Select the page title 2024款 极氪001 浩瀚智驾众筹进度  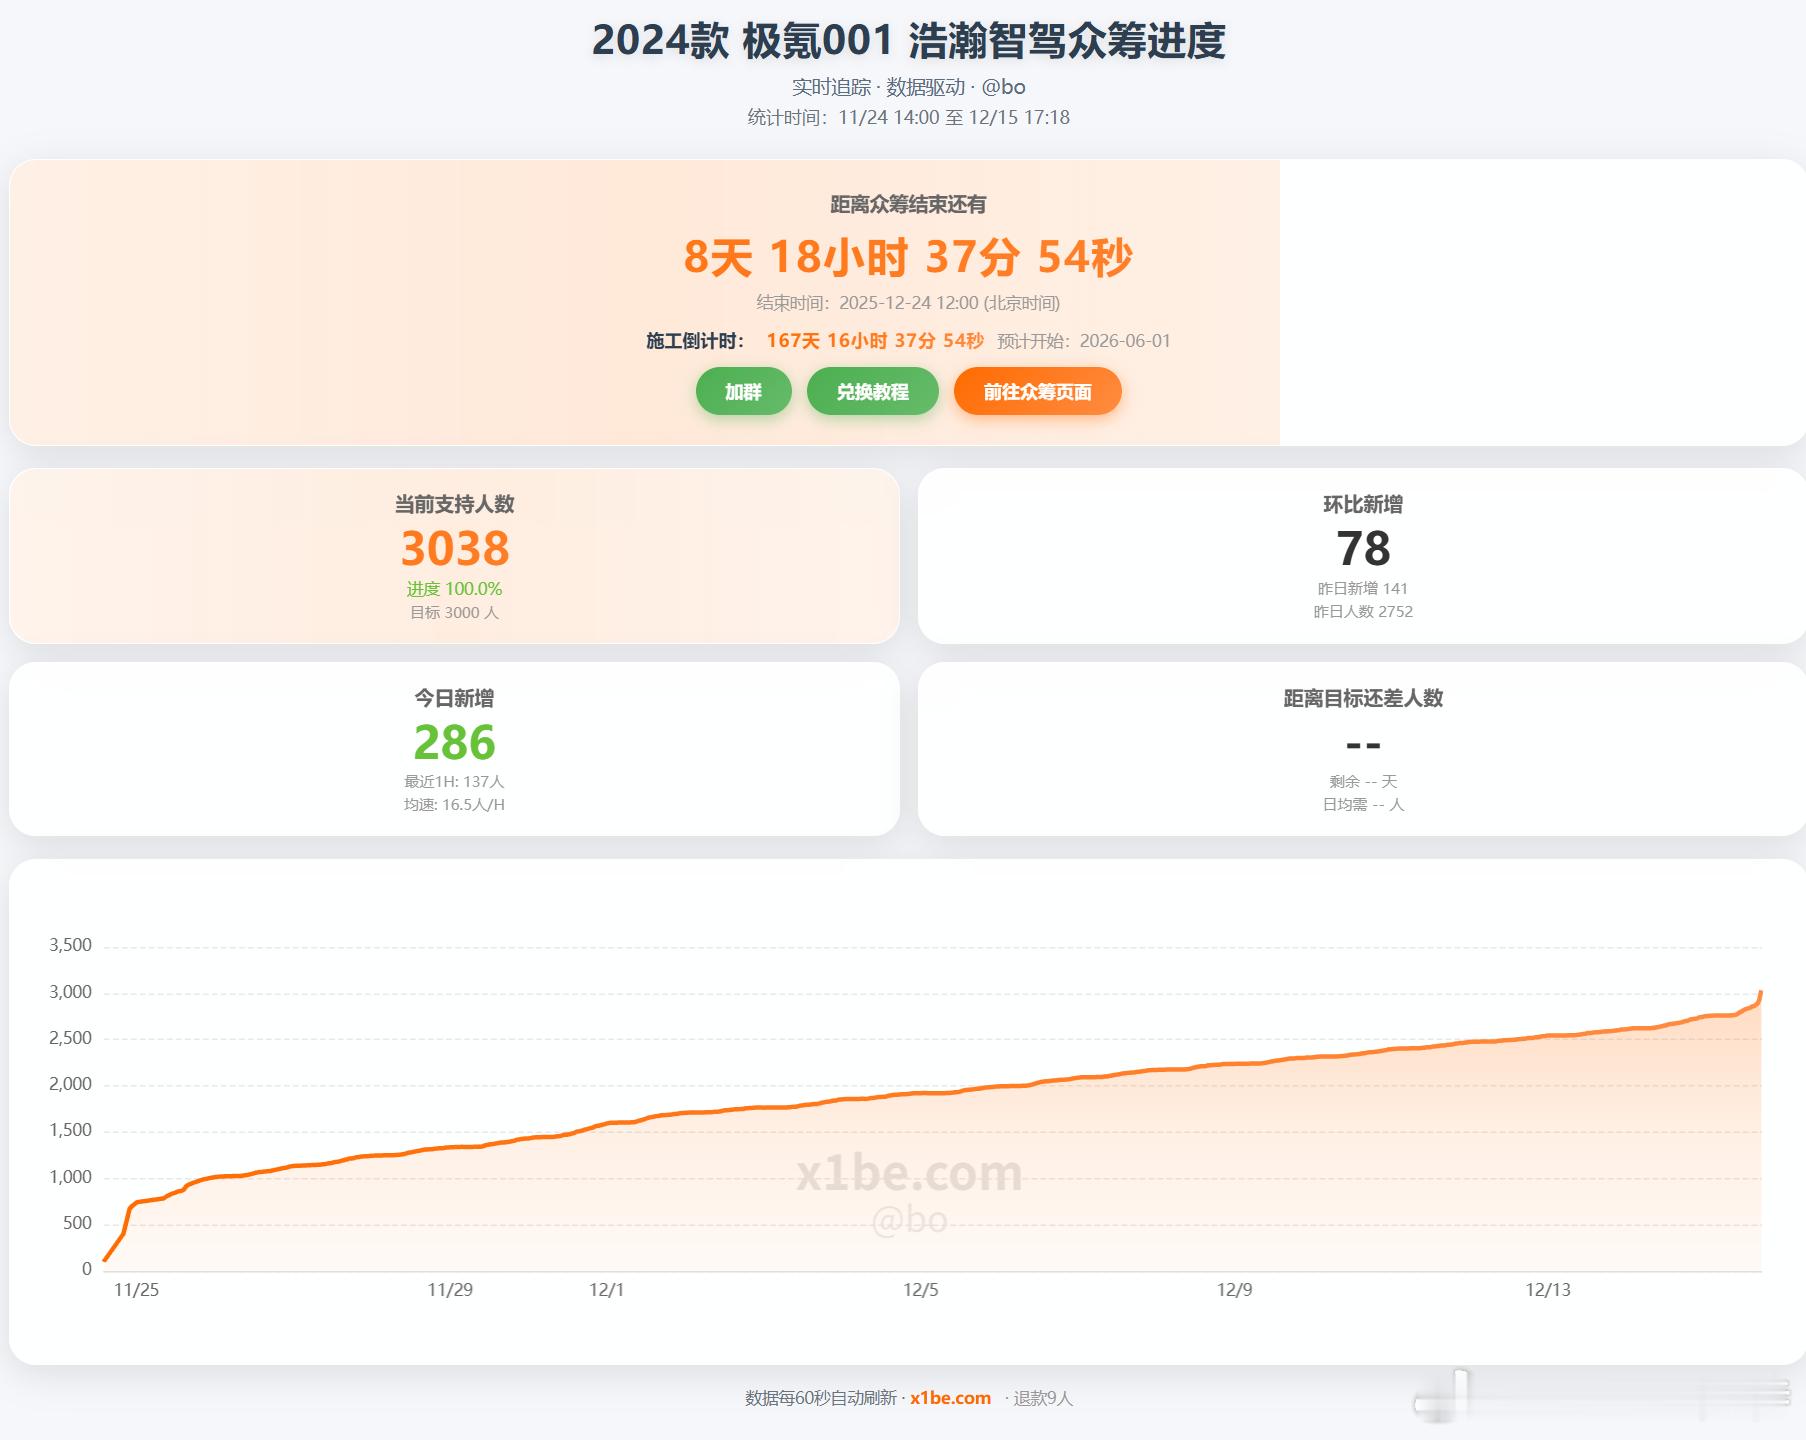point(908,41)
